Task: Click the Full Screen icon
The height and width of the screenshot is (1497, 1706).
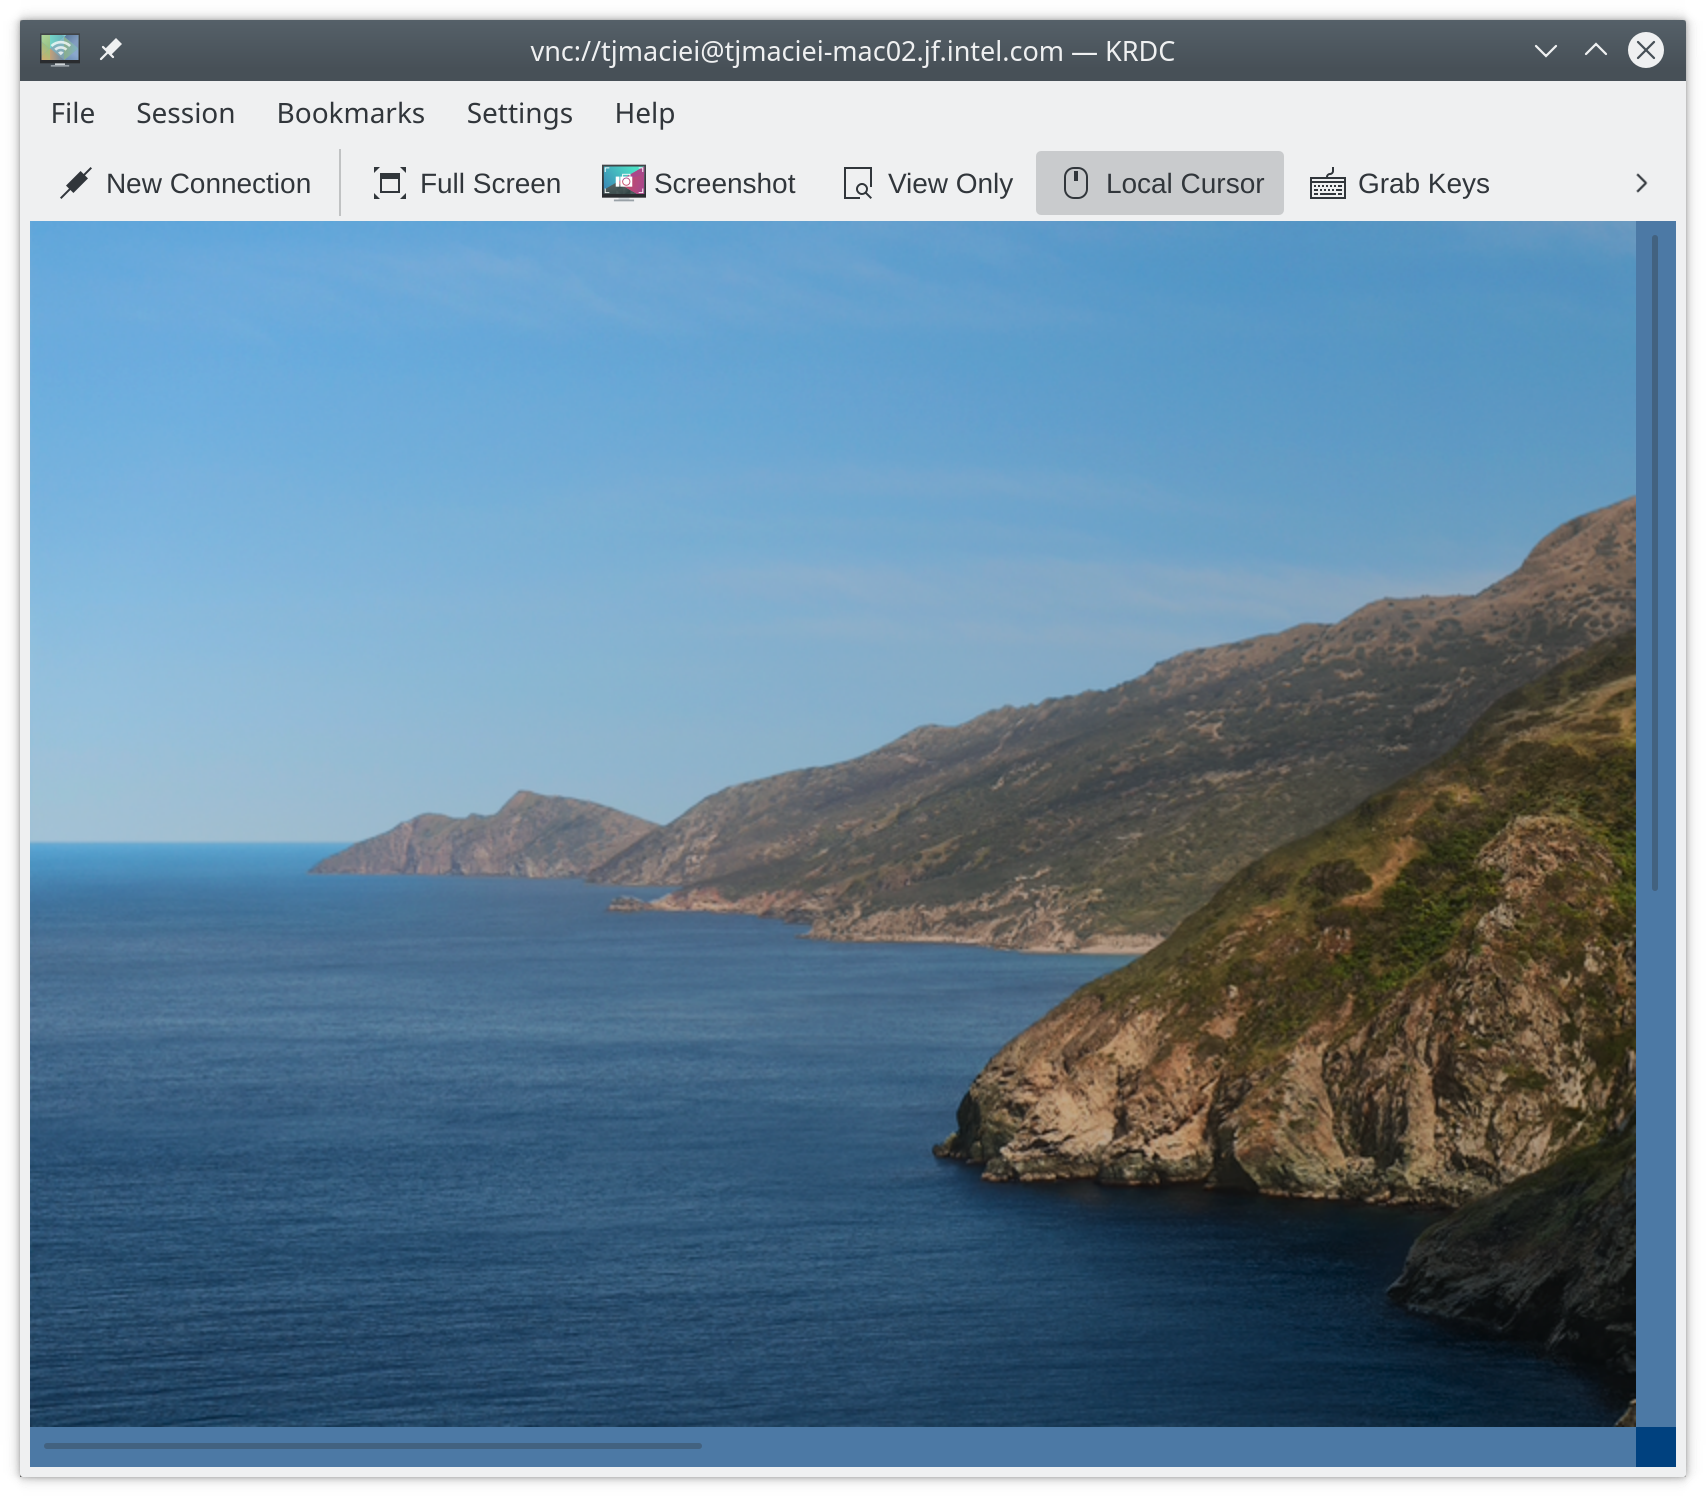Action: pyautogui.click(x=389, y=184)
